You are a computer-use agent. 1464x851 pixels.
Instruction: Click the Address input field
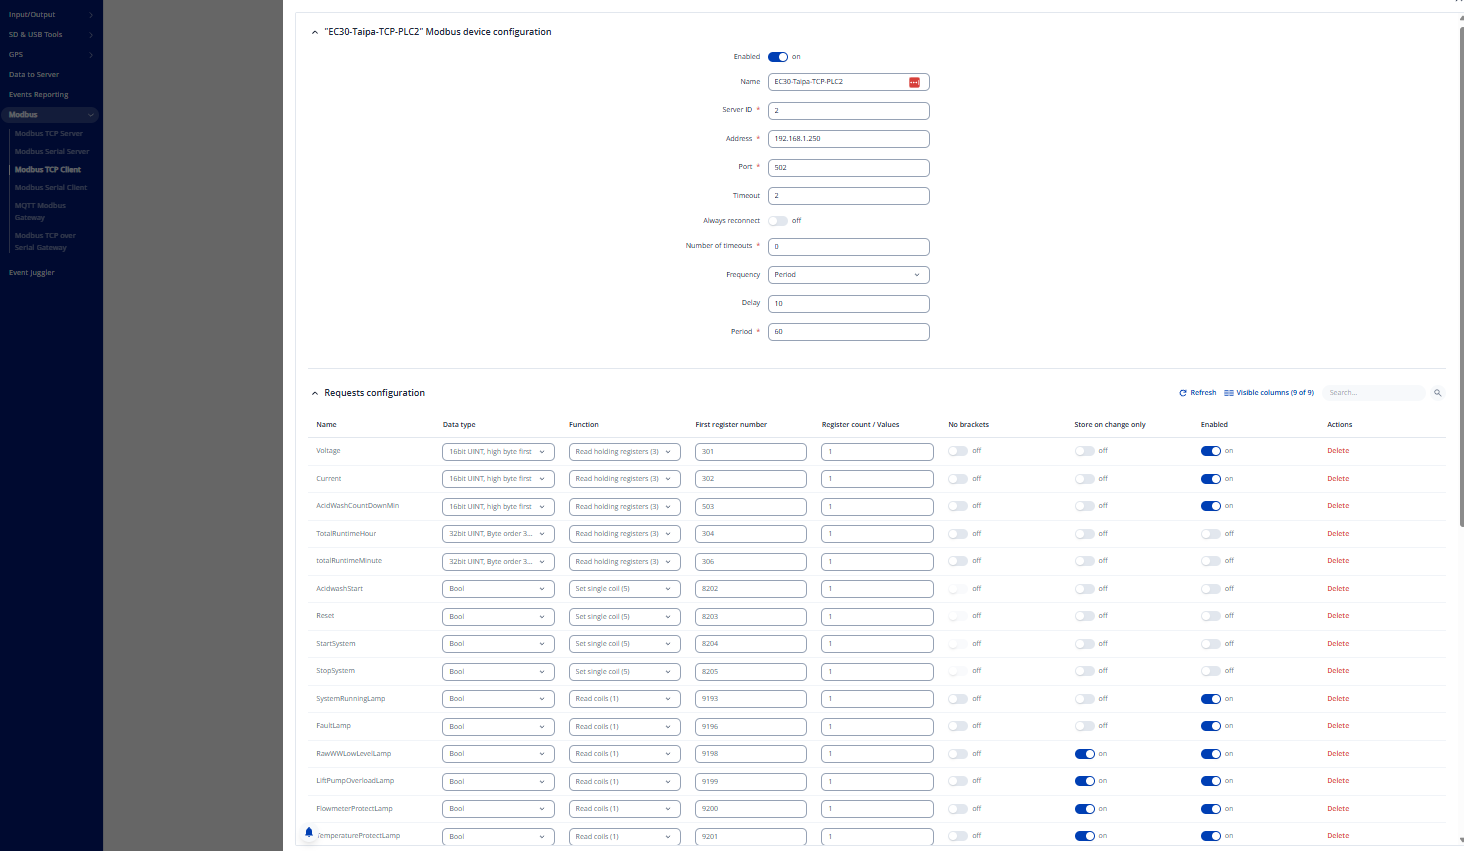coord(848,139)
